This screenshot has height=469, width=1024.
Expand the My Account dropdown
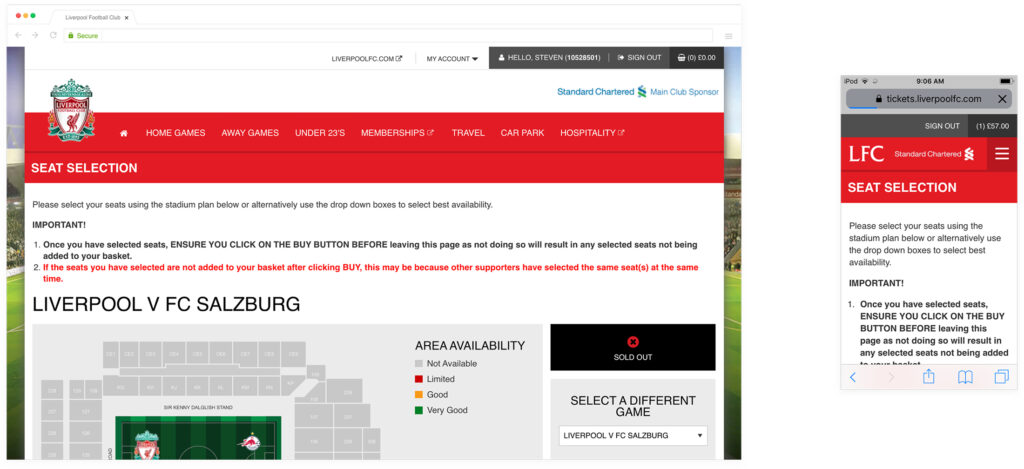tap(452, 58)
